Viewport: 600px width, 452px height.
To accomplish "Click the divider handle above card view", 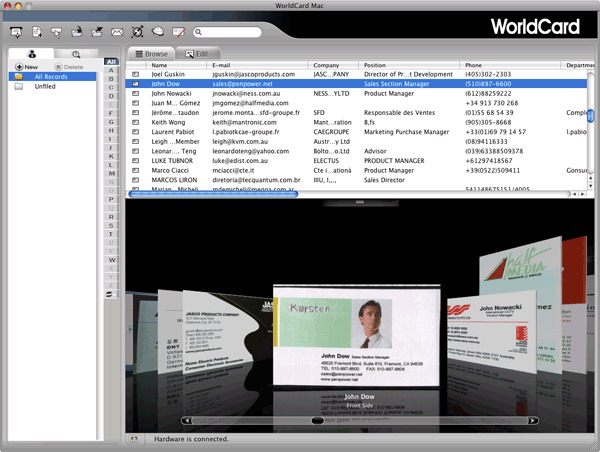I will click(x=359, y=202).
